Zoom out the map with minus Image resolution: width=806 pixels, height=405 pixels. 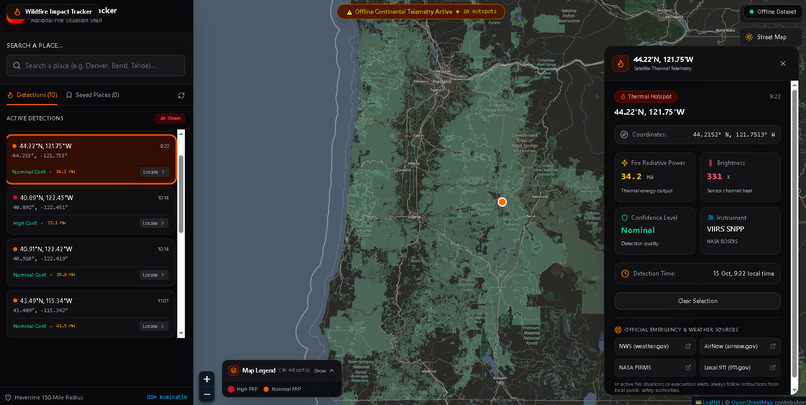pos(207,395)
